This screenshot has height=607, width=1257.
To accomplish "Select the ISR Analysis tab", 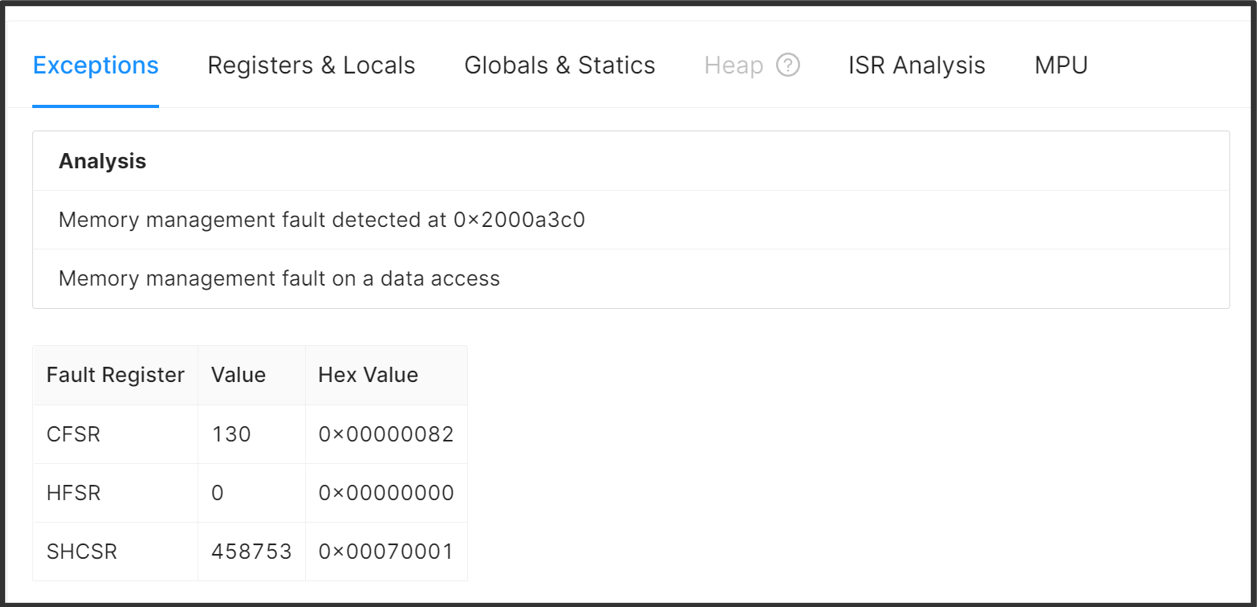I will [x=915, y=64].
